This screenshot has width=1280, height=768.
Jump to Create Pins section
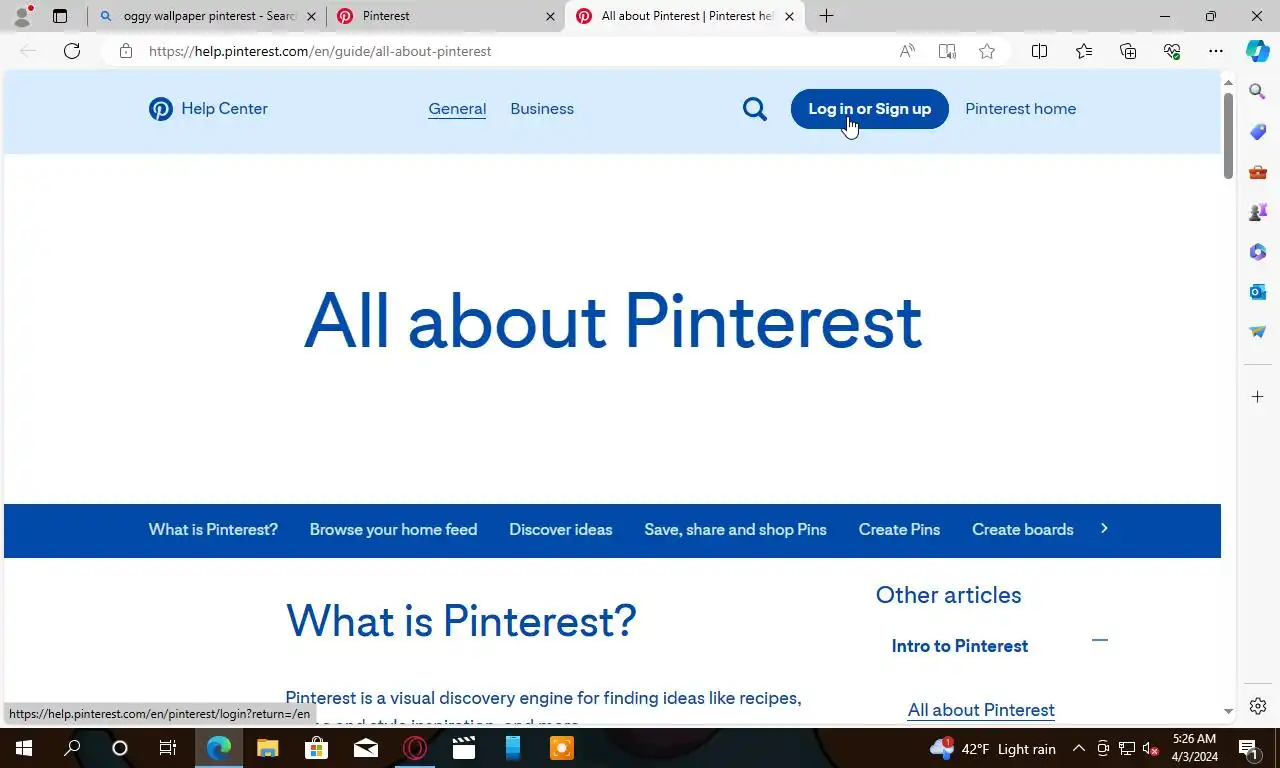899,530
